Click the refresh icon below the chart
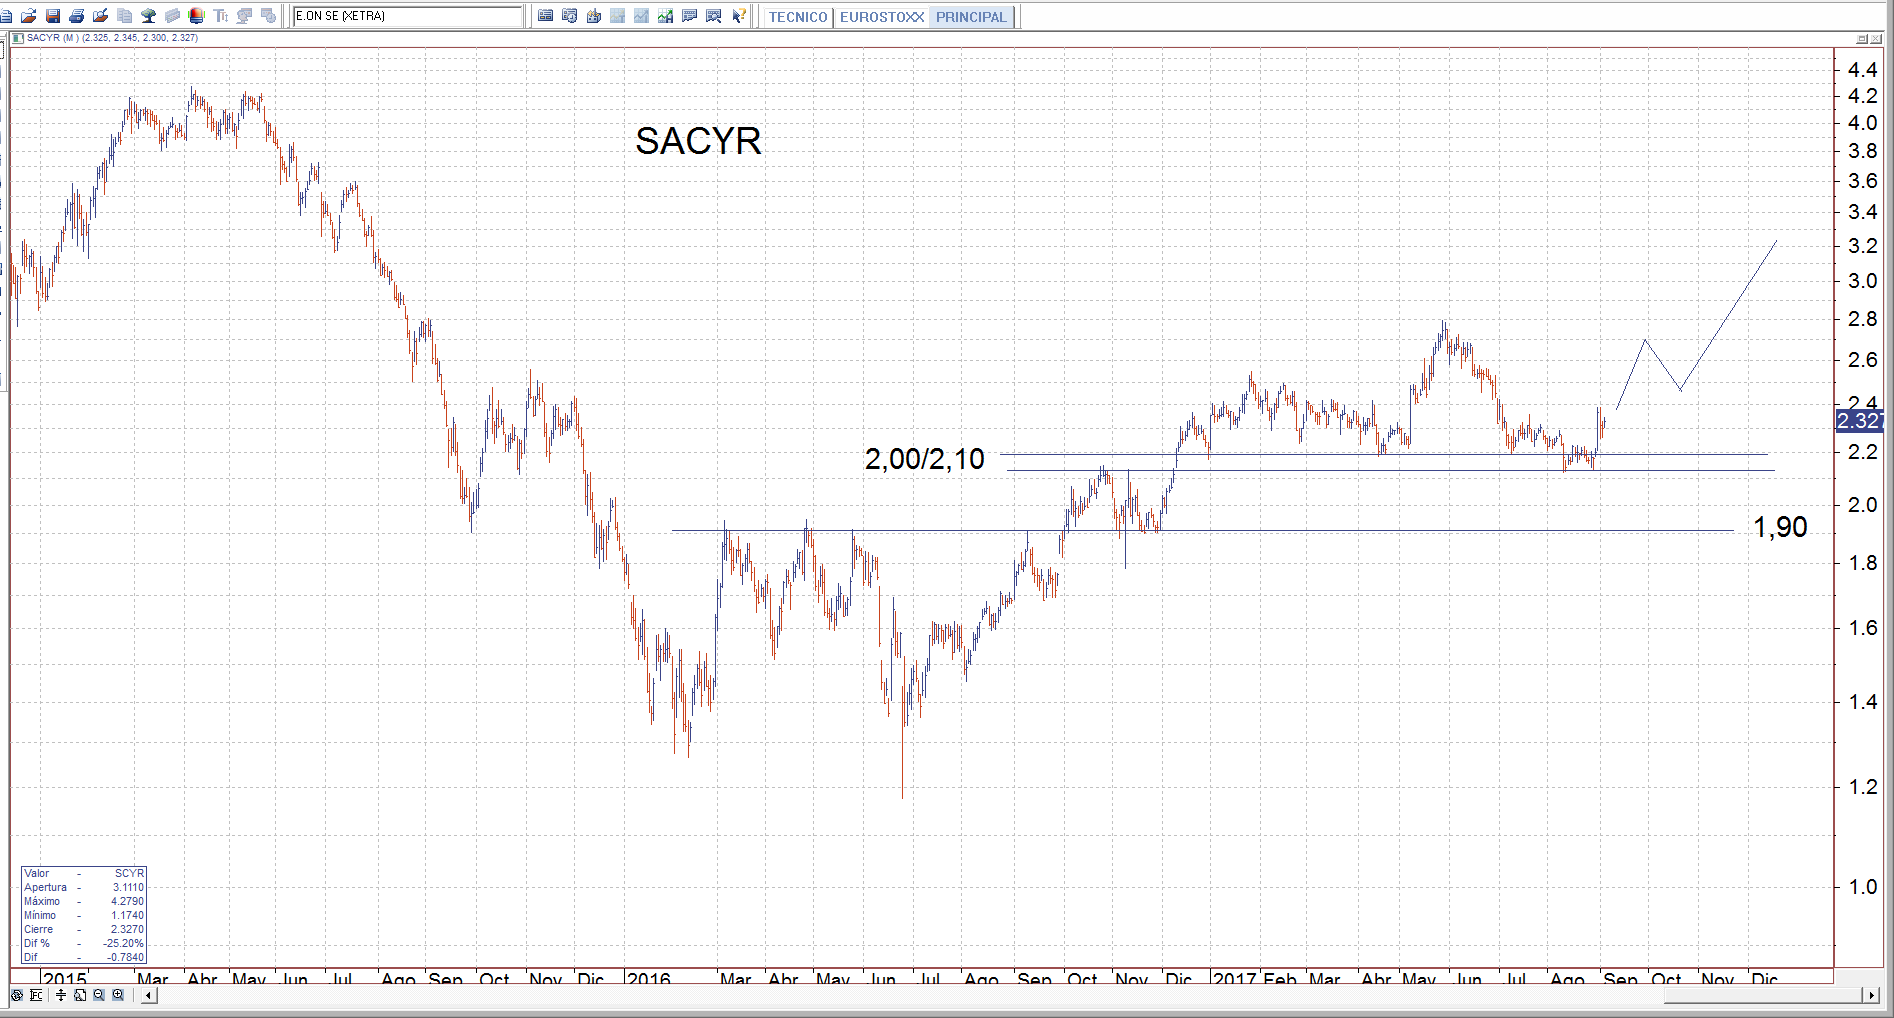 coord(17,995)
